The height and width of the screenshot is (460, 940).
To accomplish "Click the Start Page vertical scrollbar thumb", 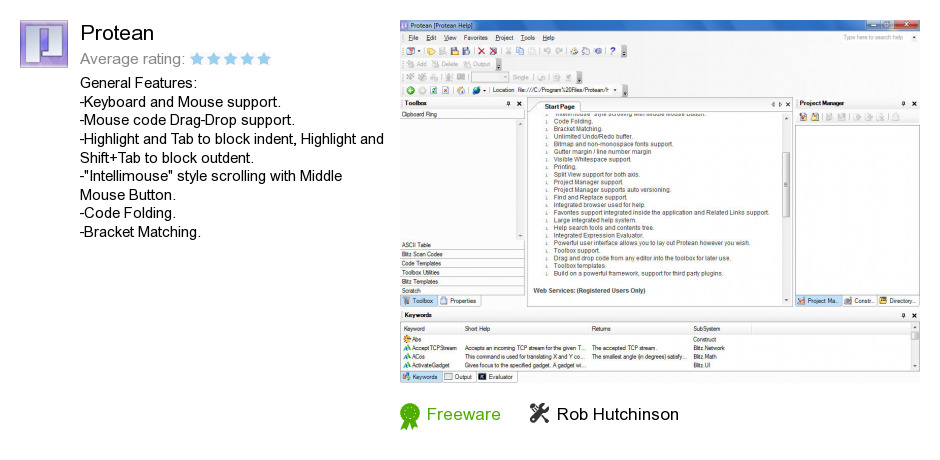I will click(787, 185).
